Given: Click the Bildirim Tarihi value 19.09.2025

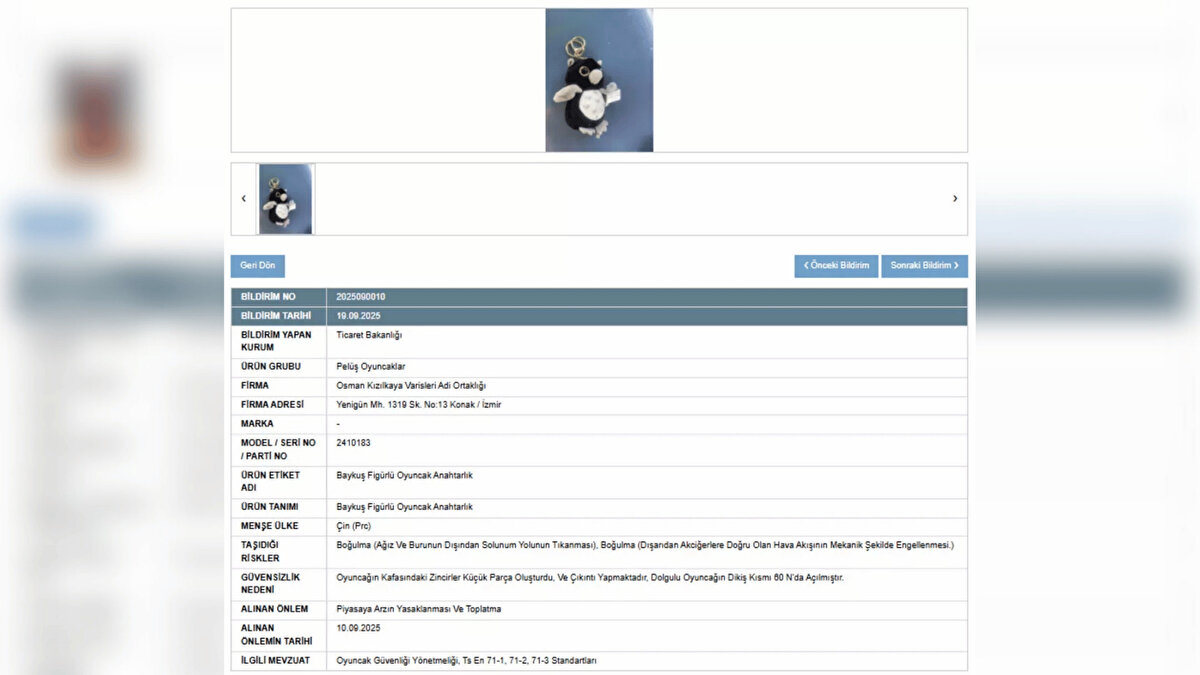Looking at the screenshot, I should click(358, 316).
